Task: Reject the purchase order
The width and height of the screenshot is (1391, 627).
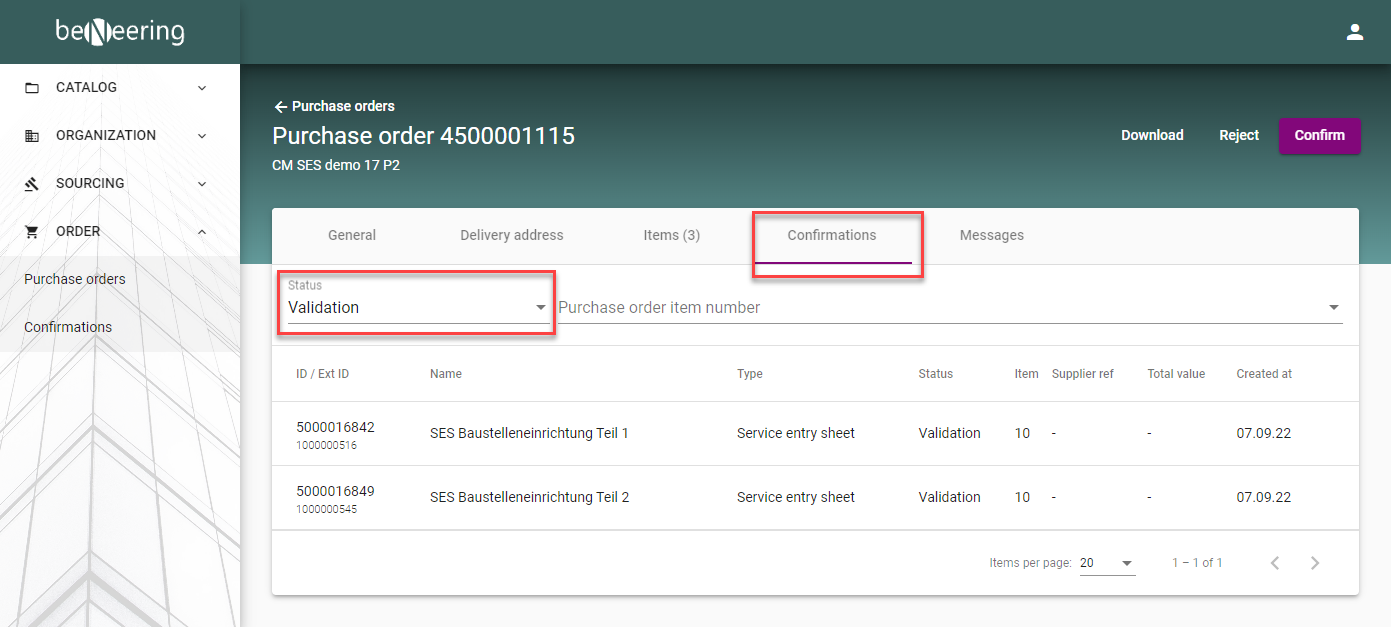Action: pyautogui.click(x=1238, y=135)
